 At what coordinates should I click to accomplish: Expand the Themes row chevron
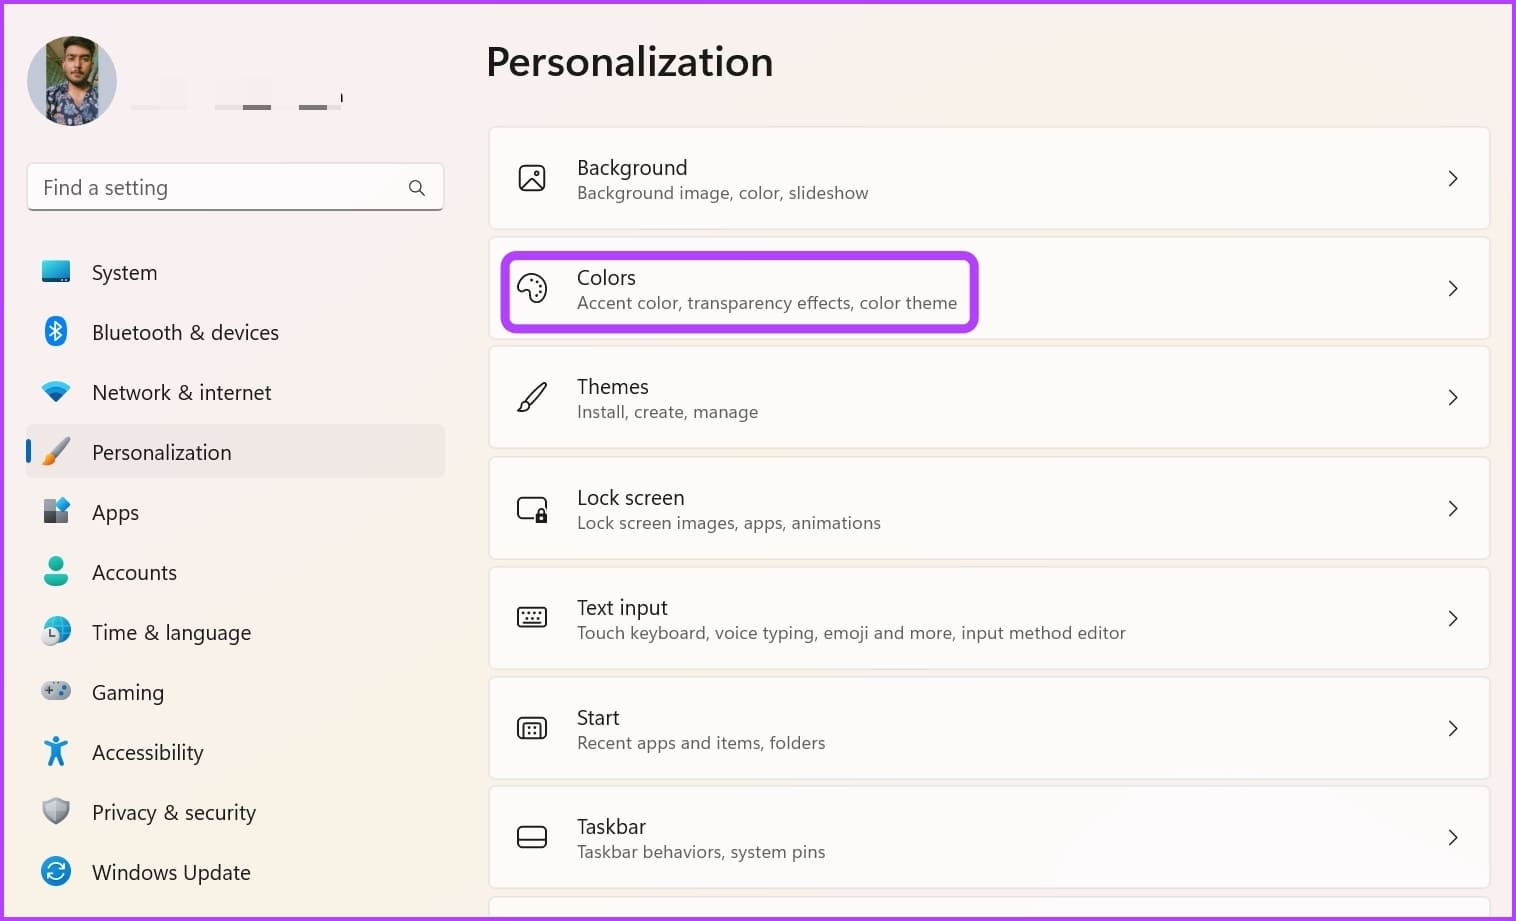pyautogui.click(x=1453, y=397)
